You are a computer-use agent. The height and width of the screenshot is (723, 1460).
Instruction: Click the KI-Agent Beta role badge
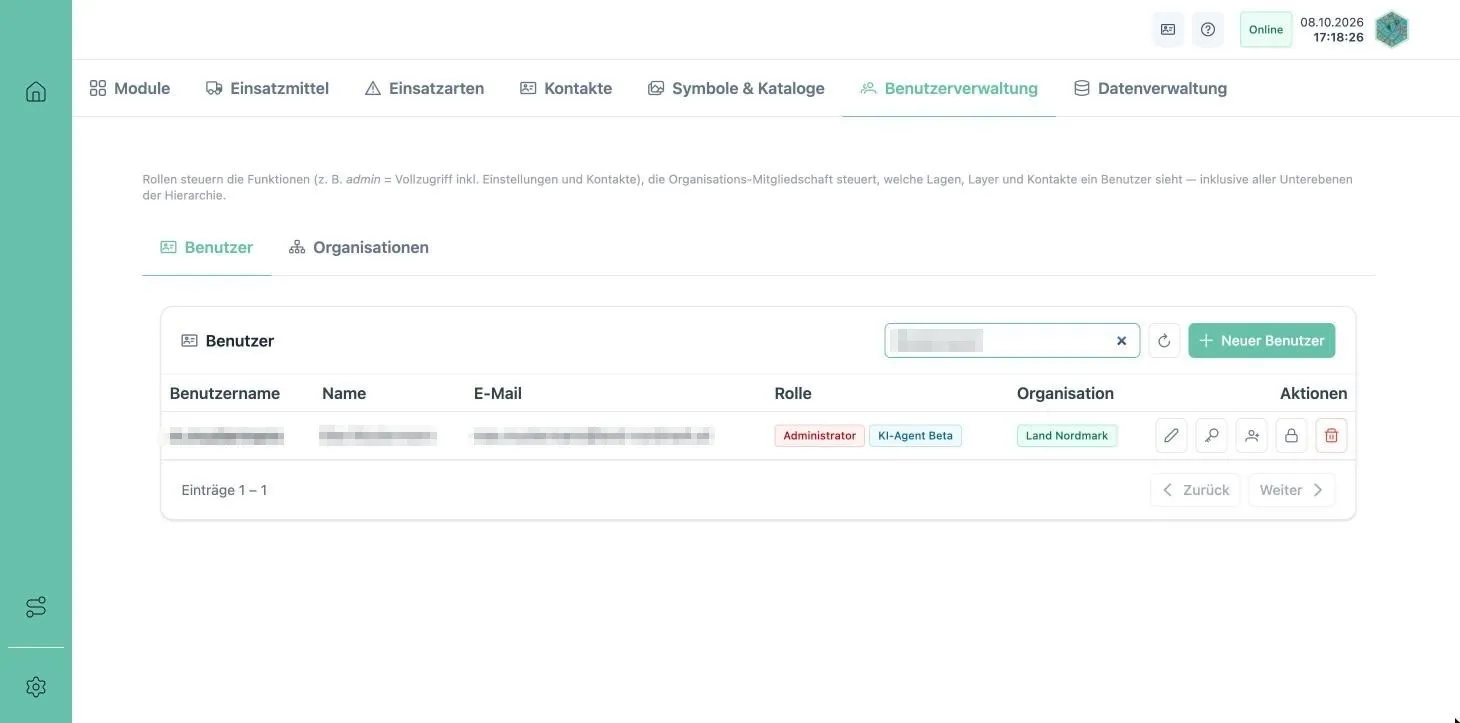(x=915, y=436)
